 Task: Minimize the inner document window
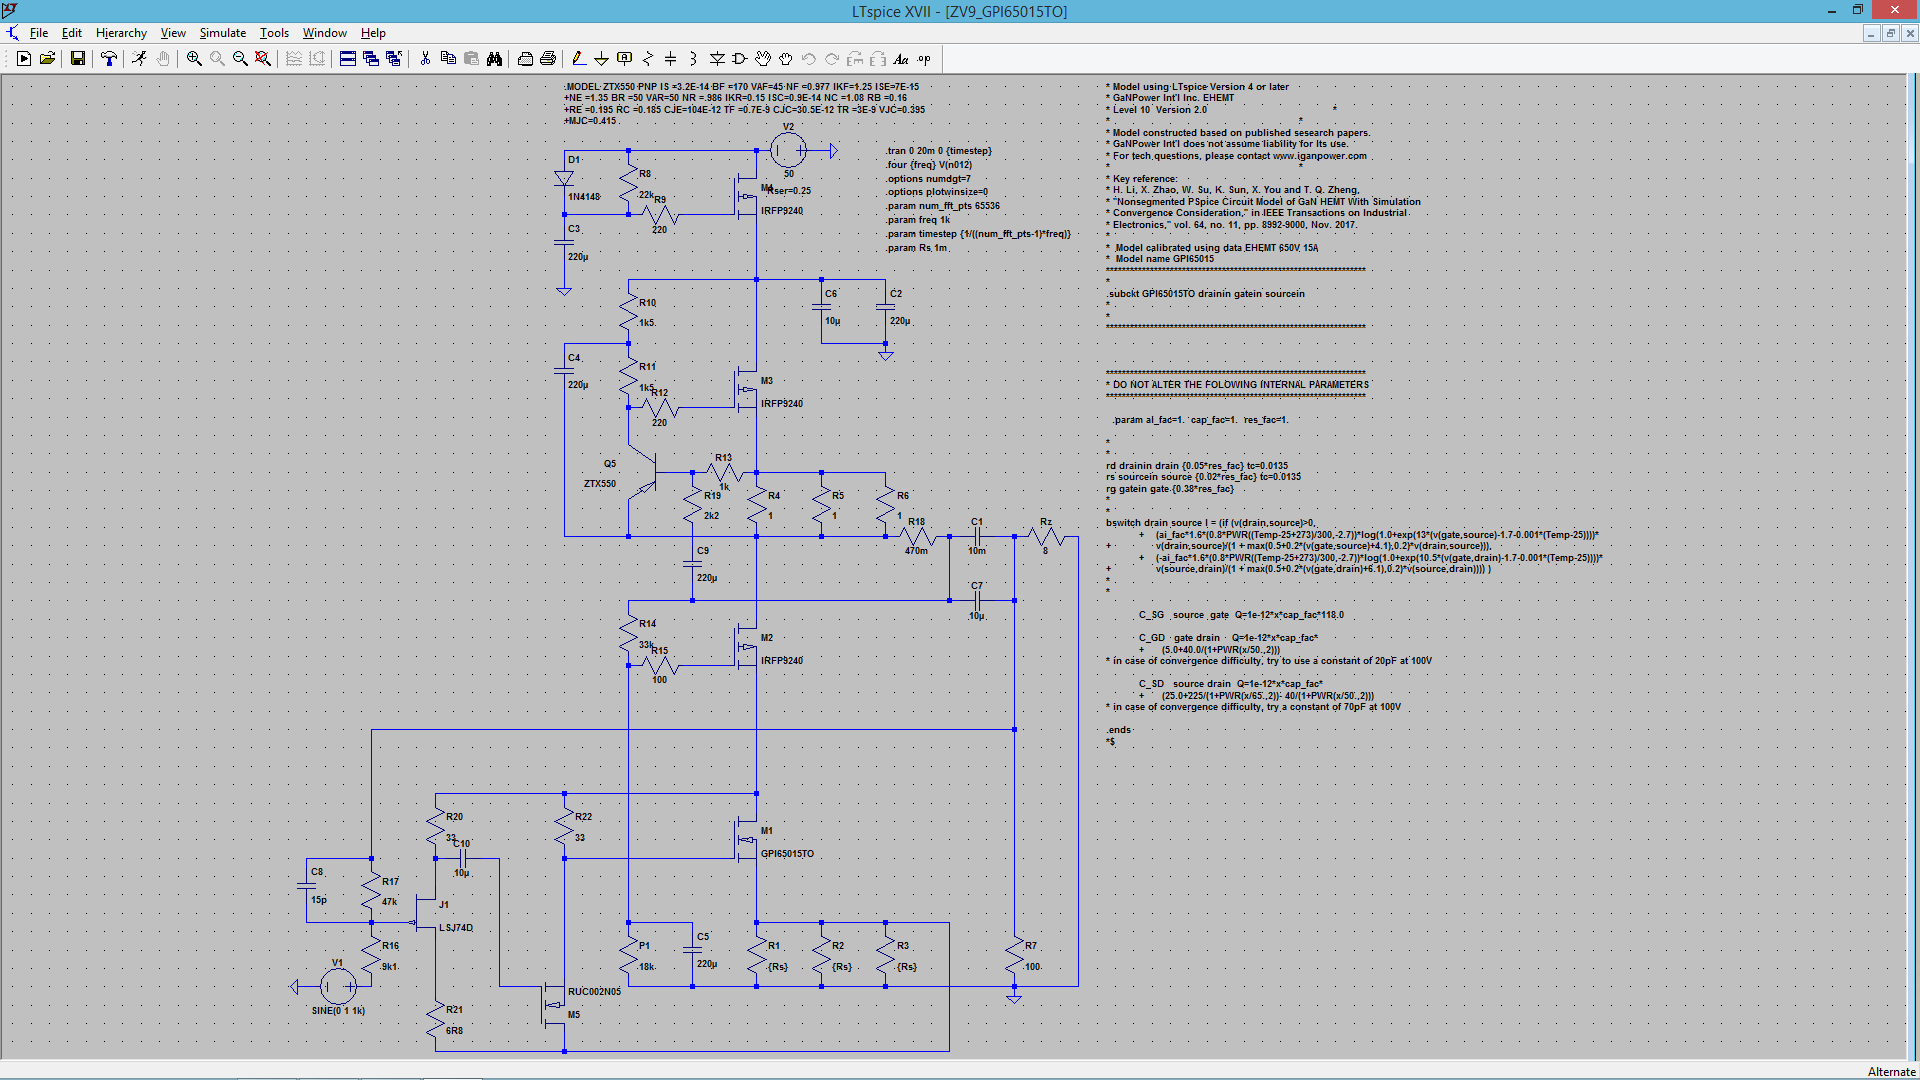[1871, 33]
